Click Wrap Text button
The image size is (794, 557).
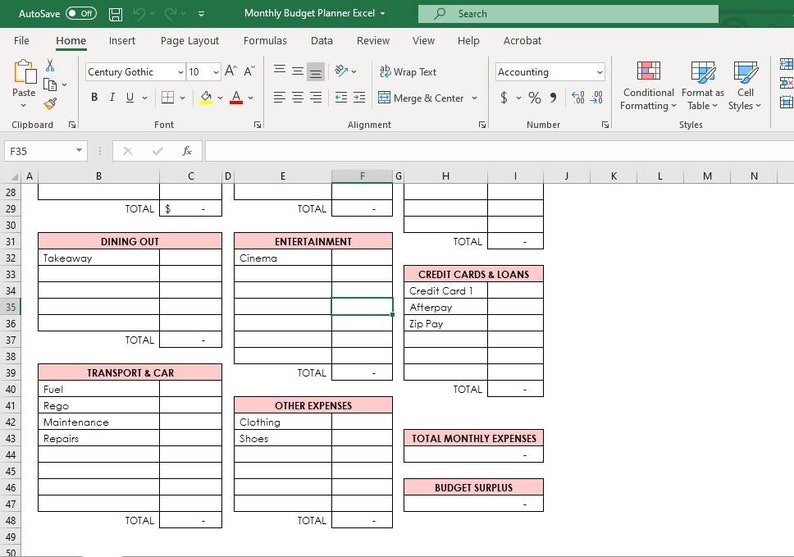click(x=408, y=72)
